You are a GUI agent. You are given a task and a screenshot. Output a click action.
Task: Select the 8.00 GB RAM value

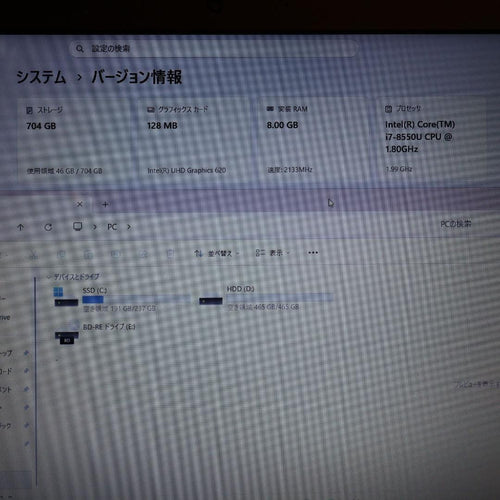tap(282, 125)
